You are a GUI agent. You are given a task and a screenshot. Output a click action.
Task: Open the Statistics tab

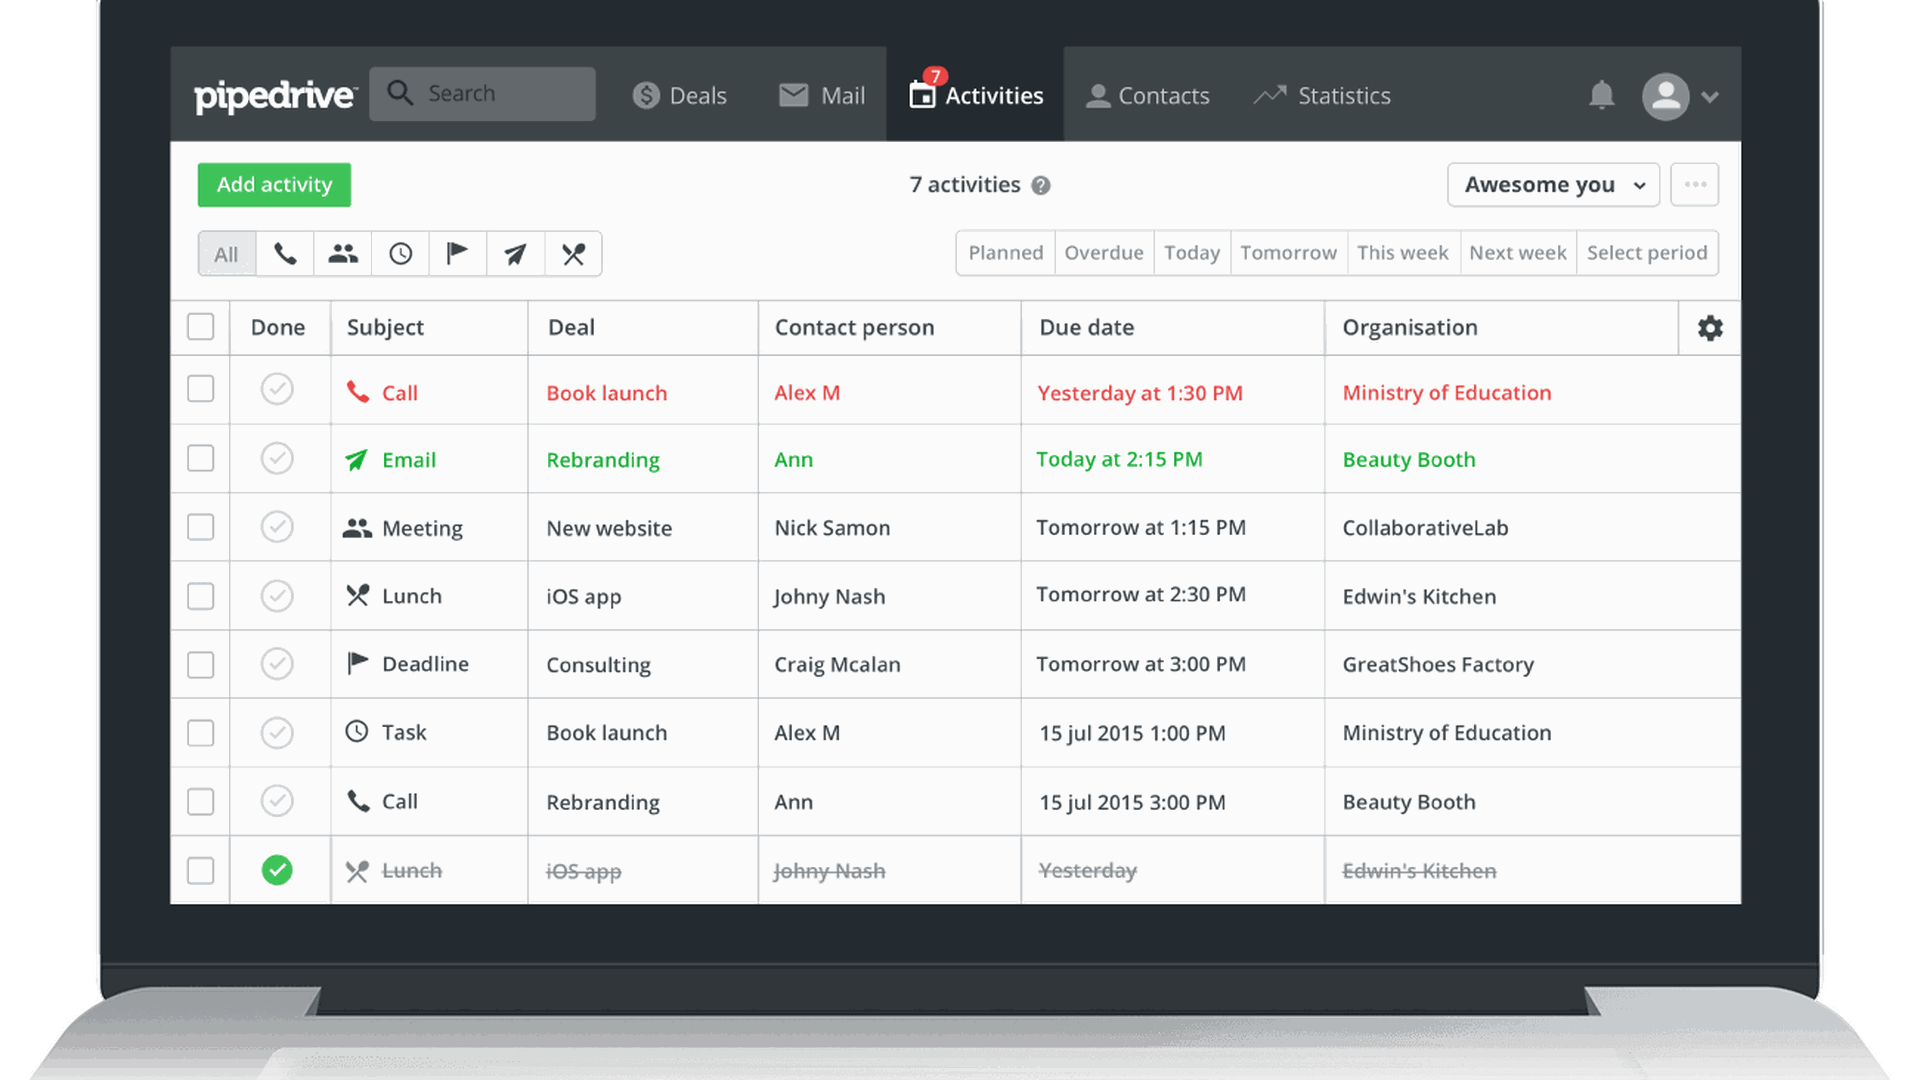point(1322,96)
